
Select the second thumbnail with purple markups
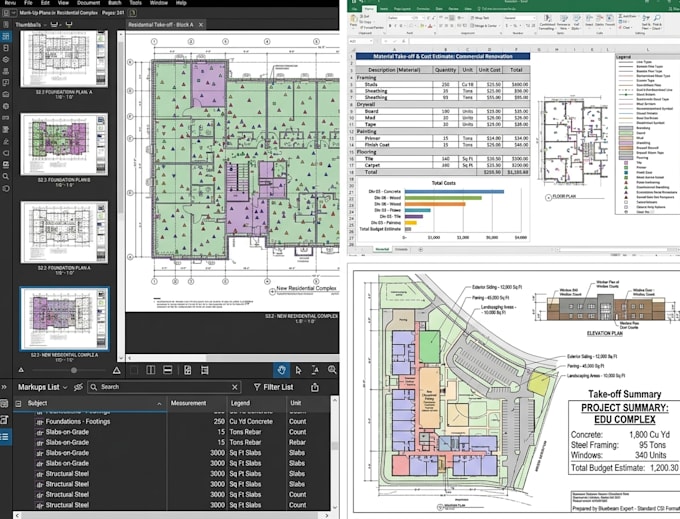(64, 145)
